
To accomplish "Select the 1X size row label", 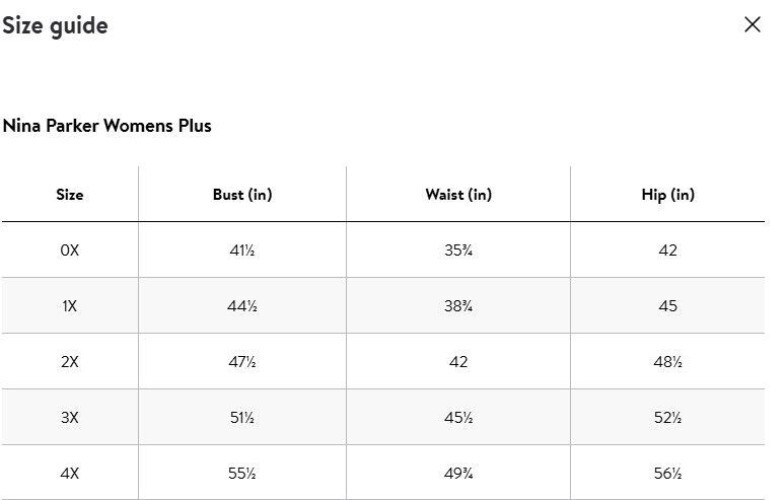I will pyautogui.click(x=70, y=306).
